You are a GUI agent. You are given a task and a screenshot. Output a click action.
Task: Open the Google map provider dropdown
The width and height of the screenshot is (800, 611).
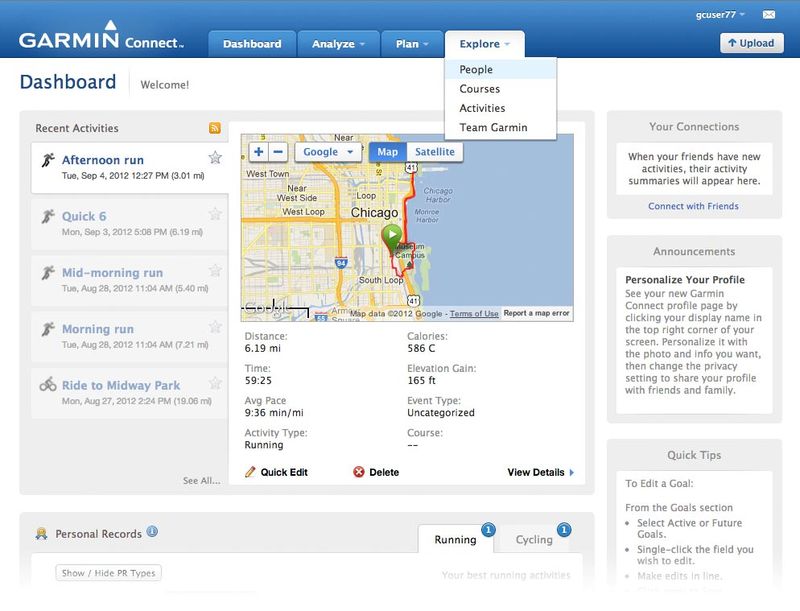(x=328, y=151)
